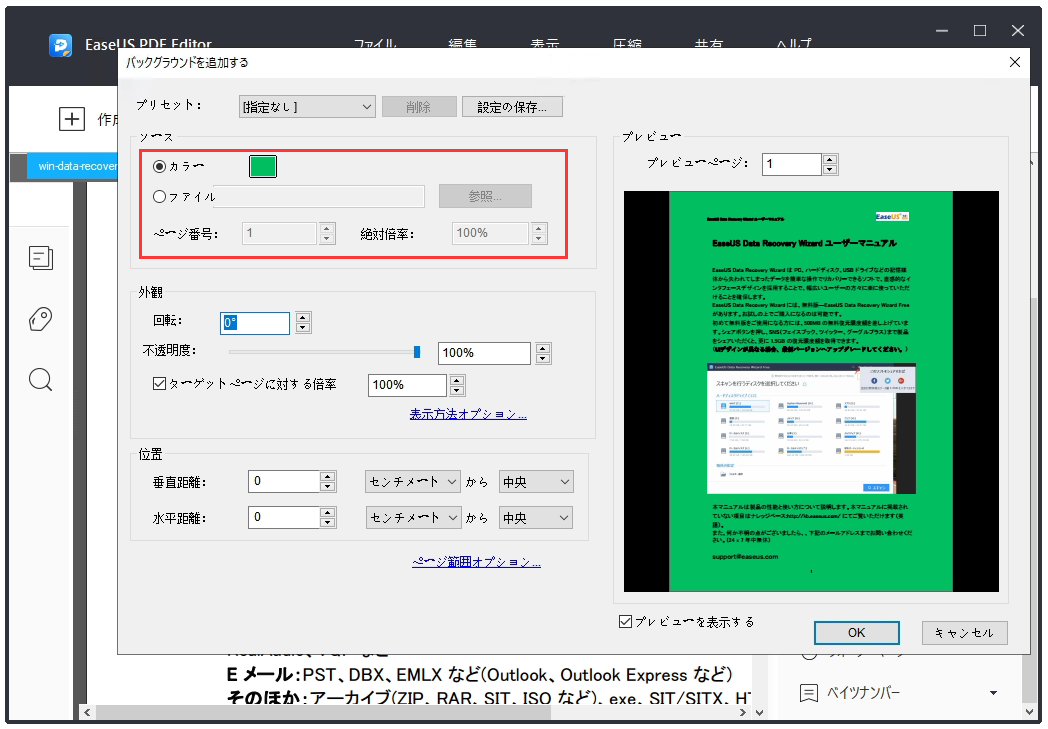Select the ファイル radio button
1048x729 pixels.
[x=160, y=196]
